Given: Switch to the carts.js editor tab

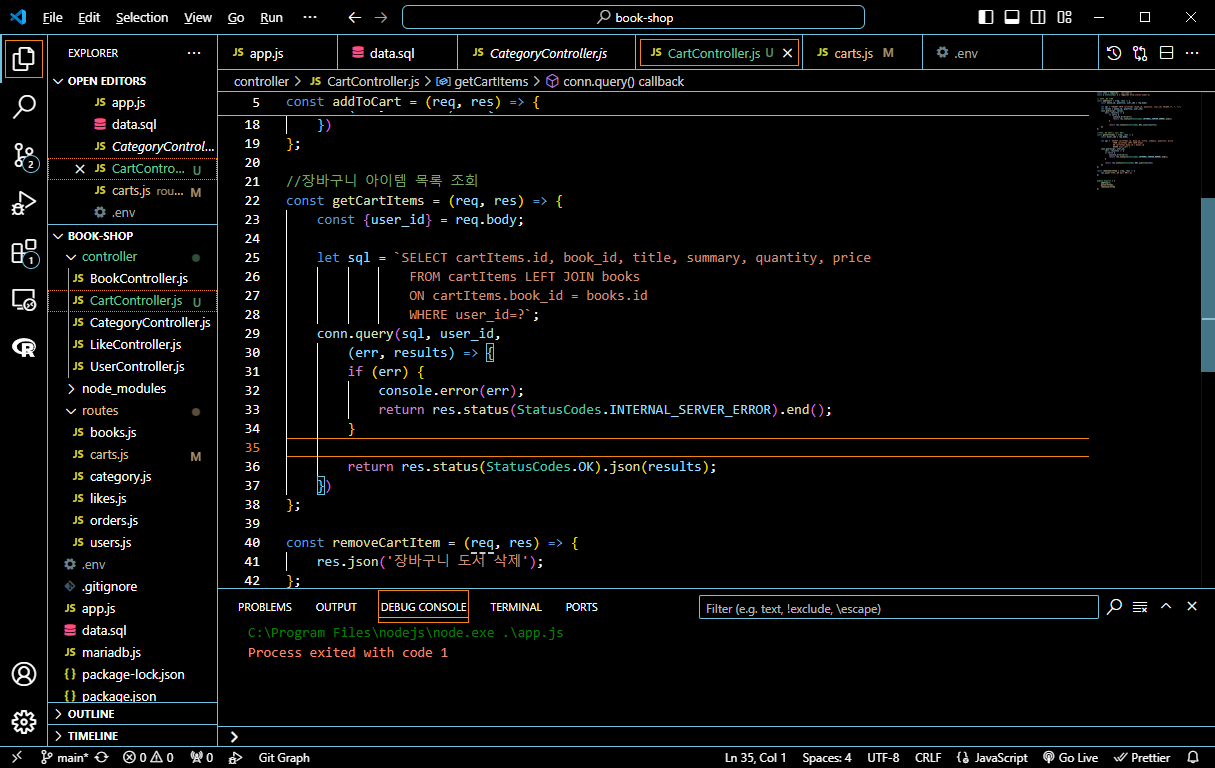Looking at the screenshot, I should 865,53.
